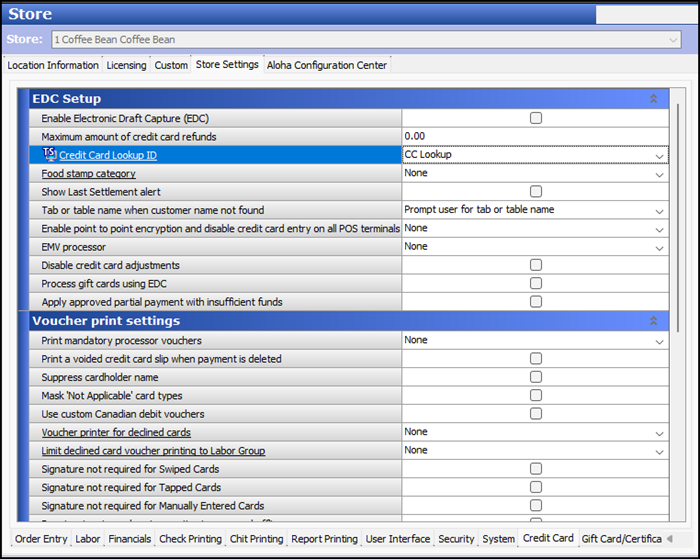Switch to Location Information tab
The image size is (700, 559).
click(x=53, y=65)
